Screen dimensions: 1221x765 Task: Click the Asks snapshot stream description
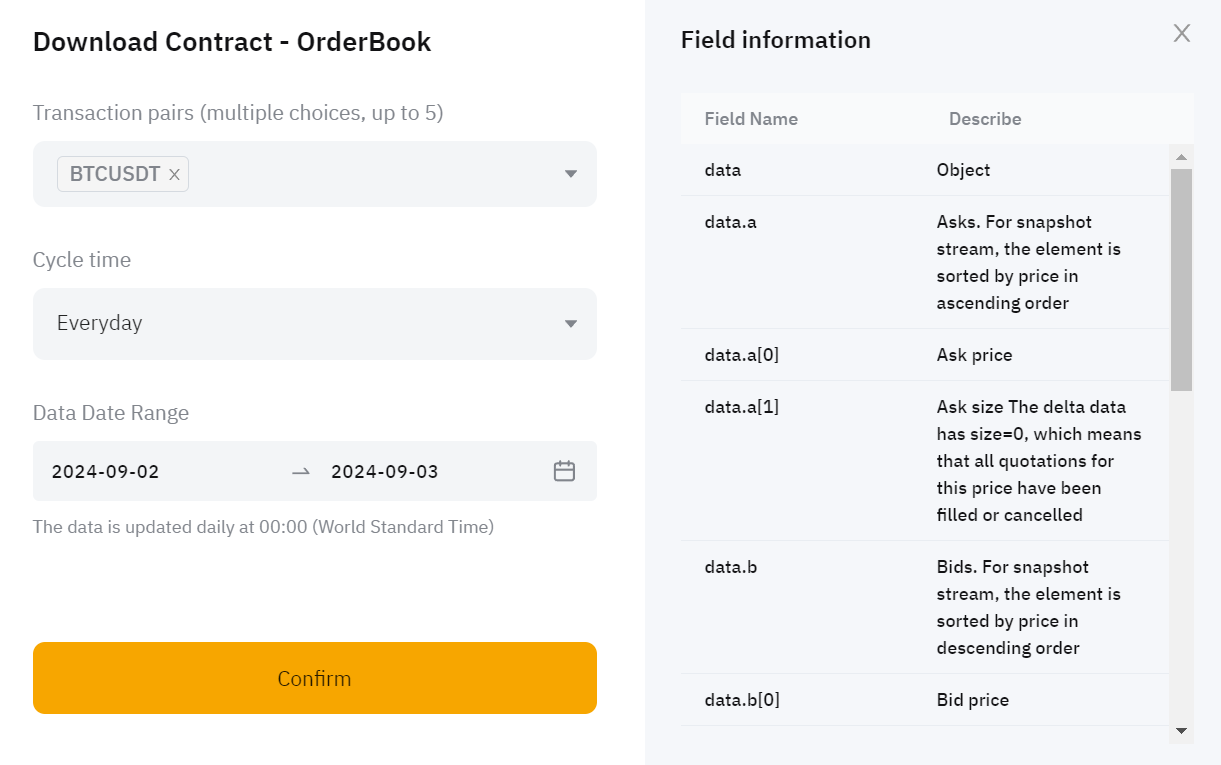tap(1029, 262)
